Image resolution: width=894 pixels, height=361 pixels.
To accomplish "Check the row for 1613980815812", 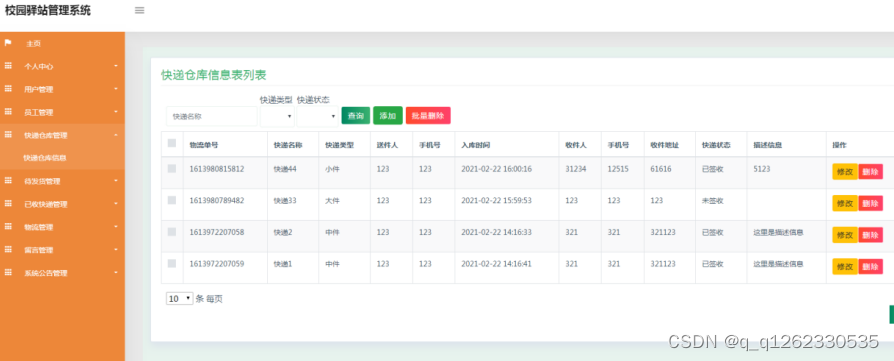I will coord(172,169).
